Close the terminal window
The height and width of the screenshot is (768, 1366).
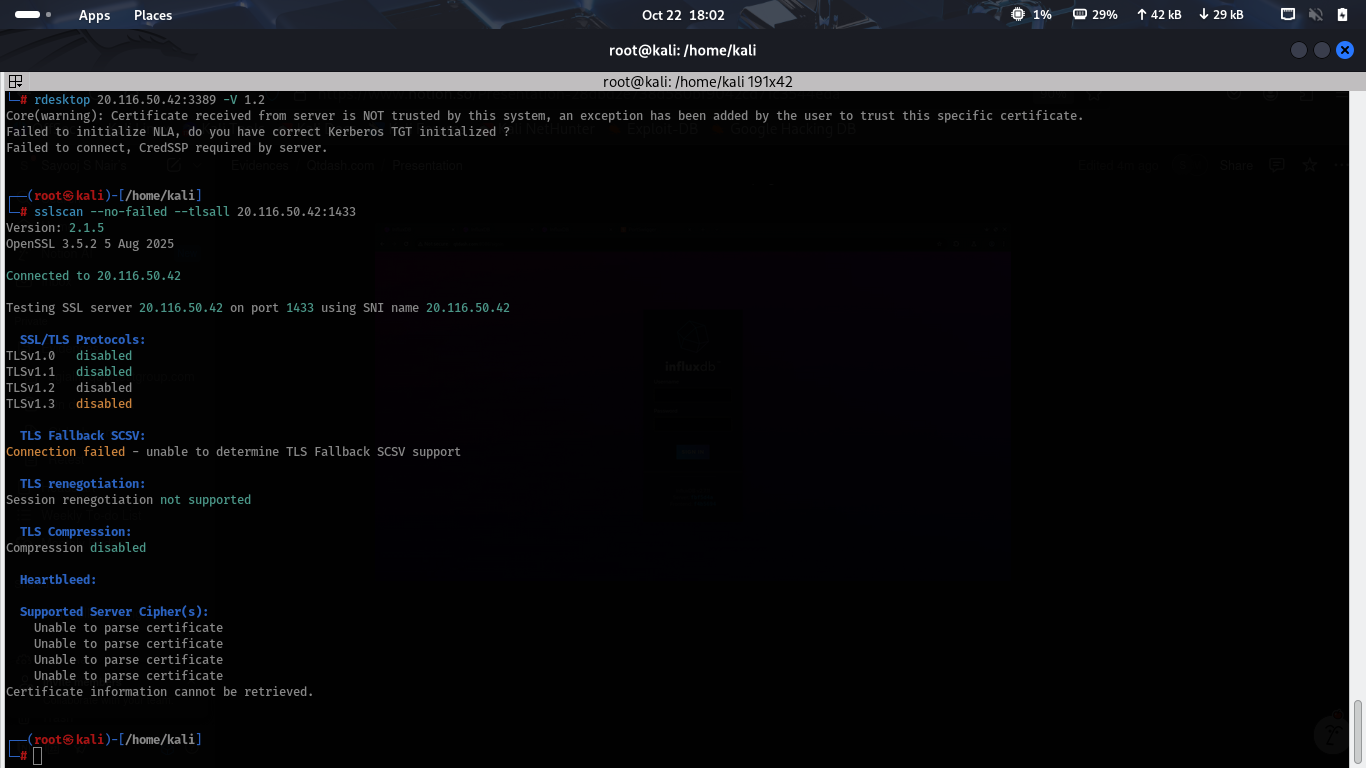[x=1345, y=50]
